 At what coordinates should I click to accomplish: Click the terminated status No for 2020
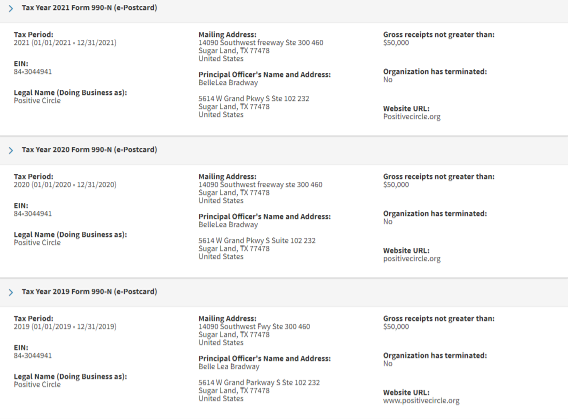(x=388, y=222)
